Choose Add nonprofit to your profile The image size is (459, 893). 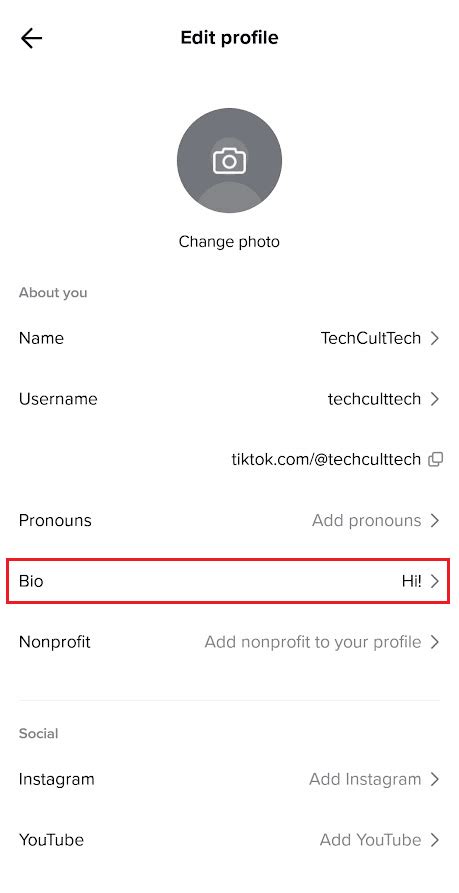click(x=313, y=642)
